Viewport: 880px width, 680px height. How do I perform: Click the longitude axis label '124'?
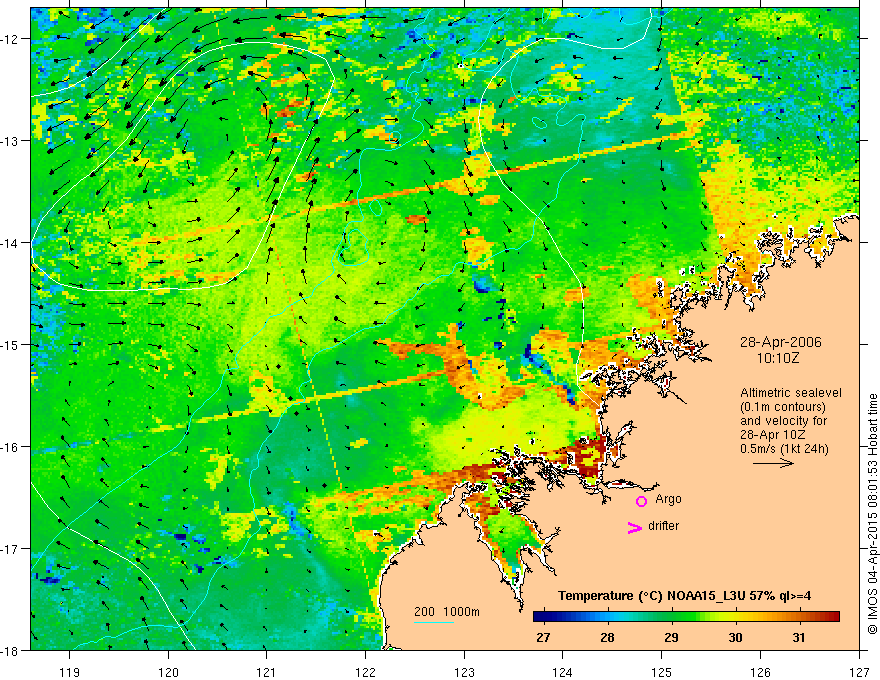562,672
